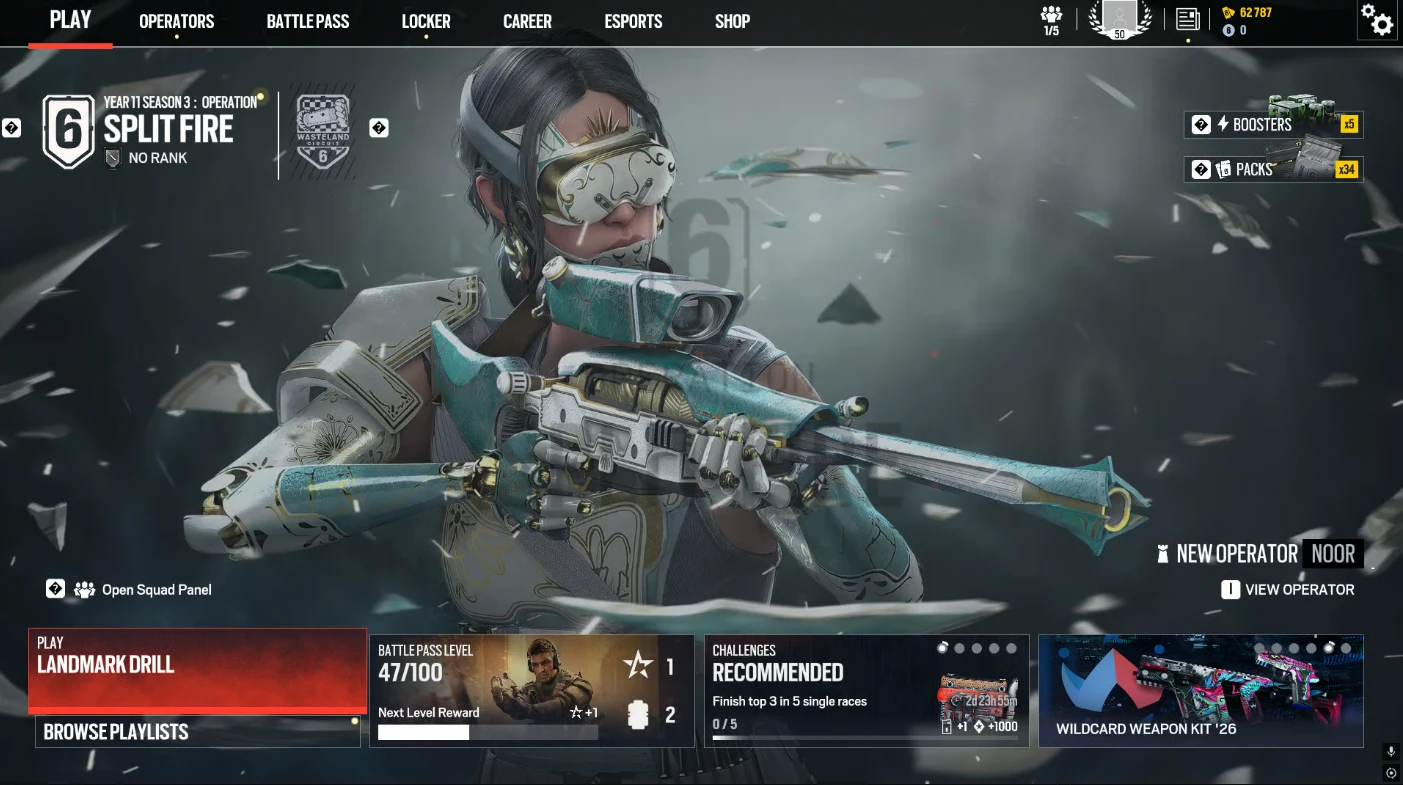Select second dot in Challenges carousel

[x=959, y=648]
